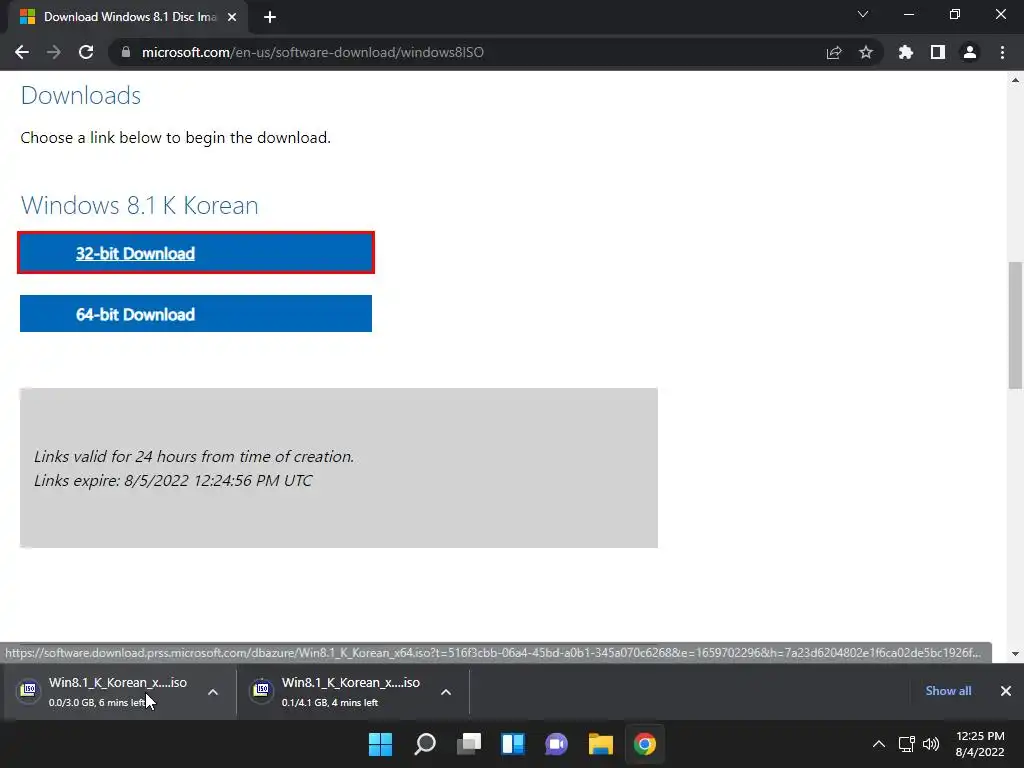The image size is (1024, 768).
Task: Show hidden system tray icons
Action: 879,744
